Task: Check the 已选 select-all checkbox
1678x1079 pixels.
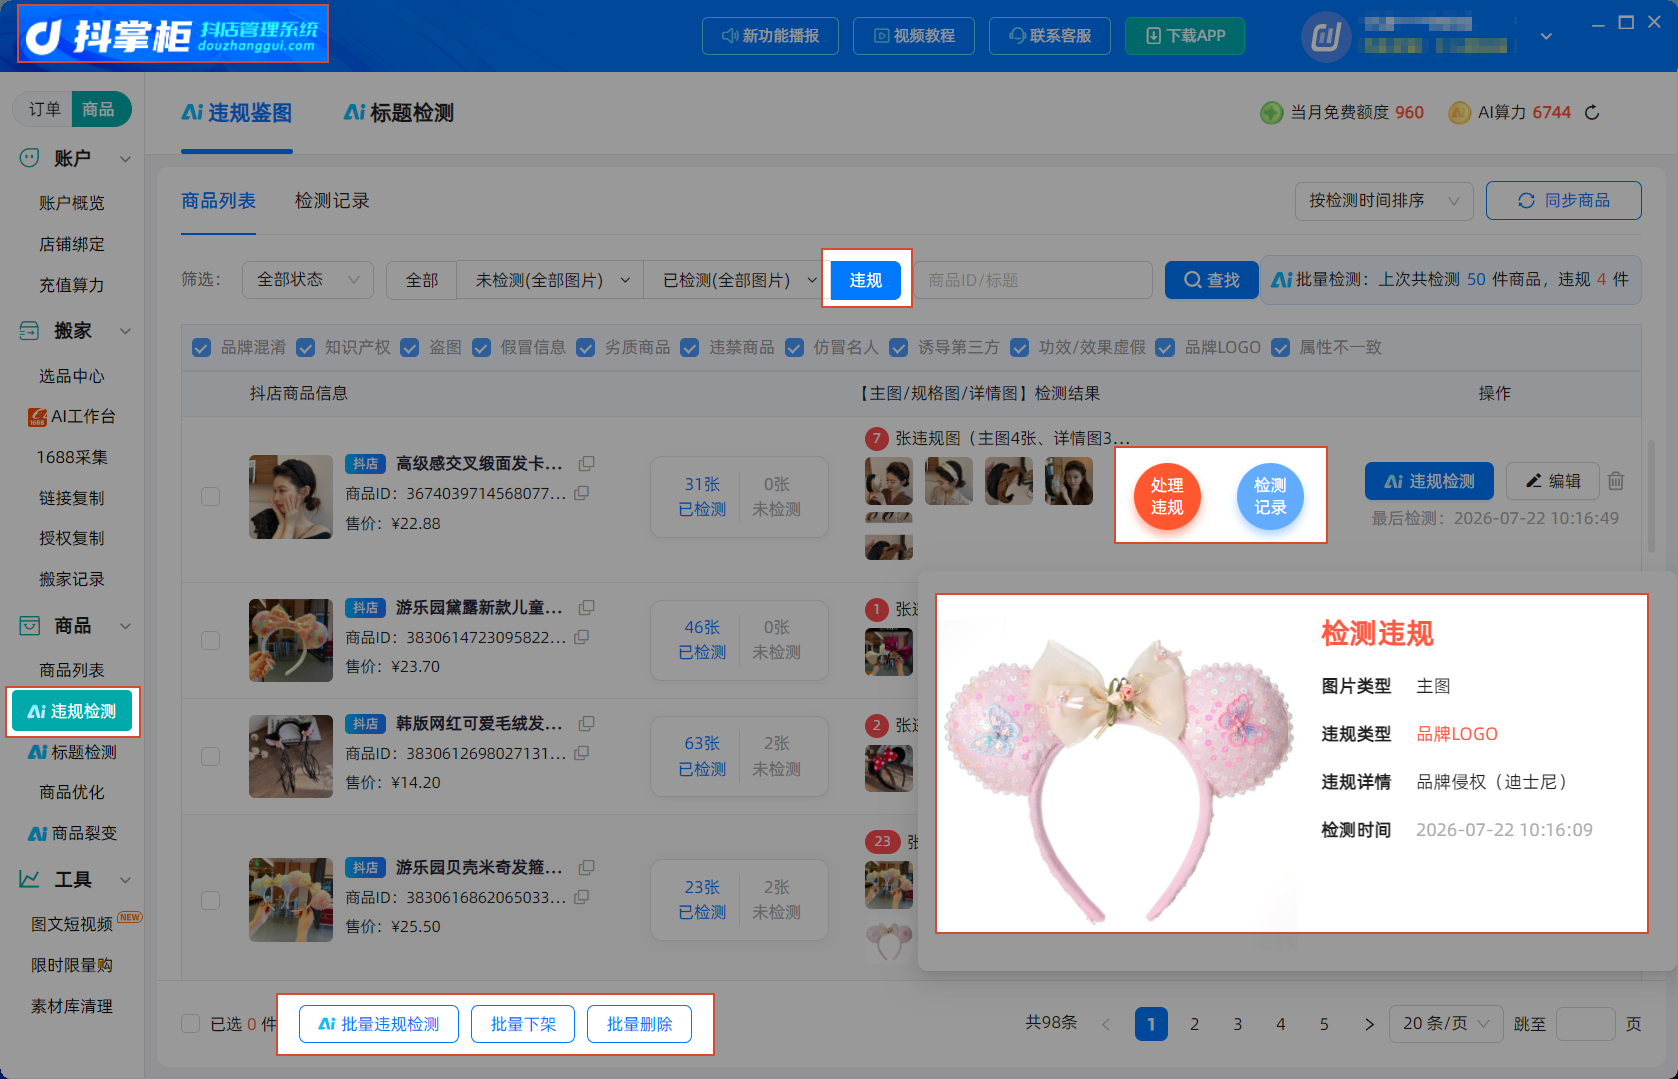Action: click(190, 1024)
